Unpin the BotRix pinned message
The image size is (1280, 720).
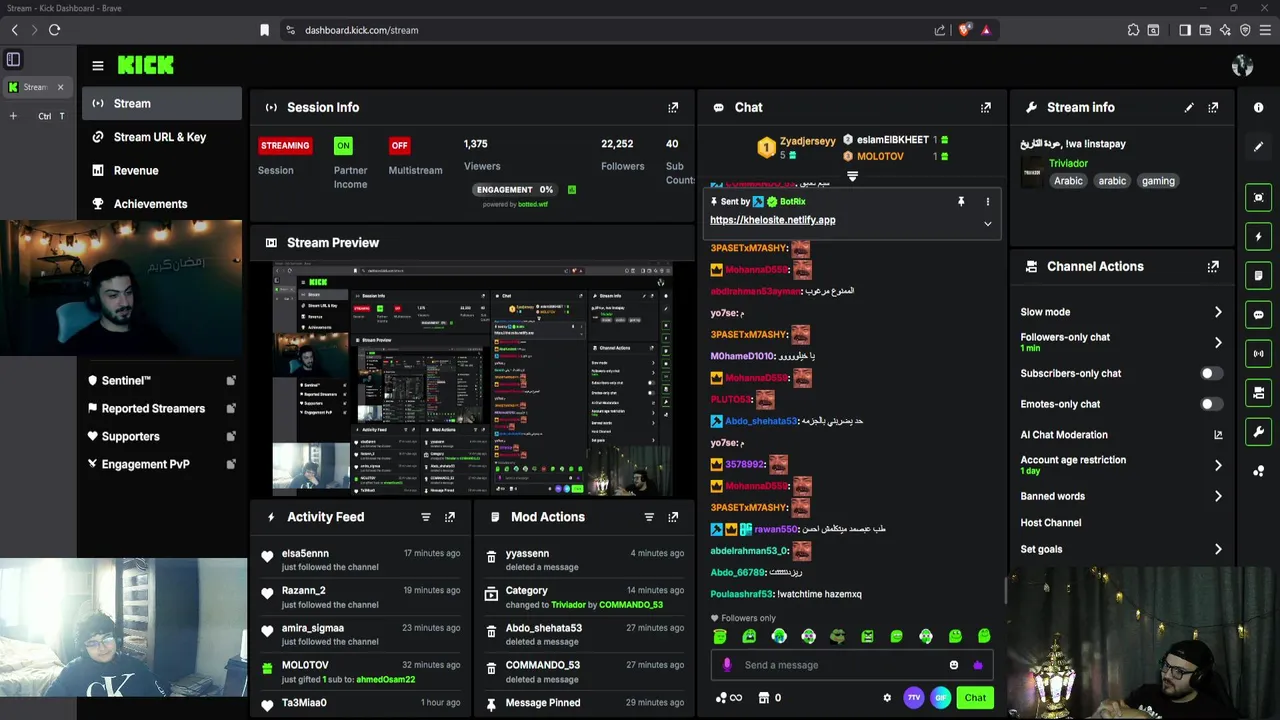(x=961, y=202)
